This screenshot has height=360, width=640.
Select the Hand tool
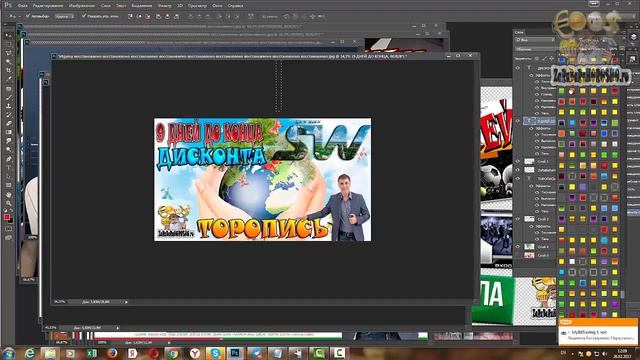coord(9,195)
